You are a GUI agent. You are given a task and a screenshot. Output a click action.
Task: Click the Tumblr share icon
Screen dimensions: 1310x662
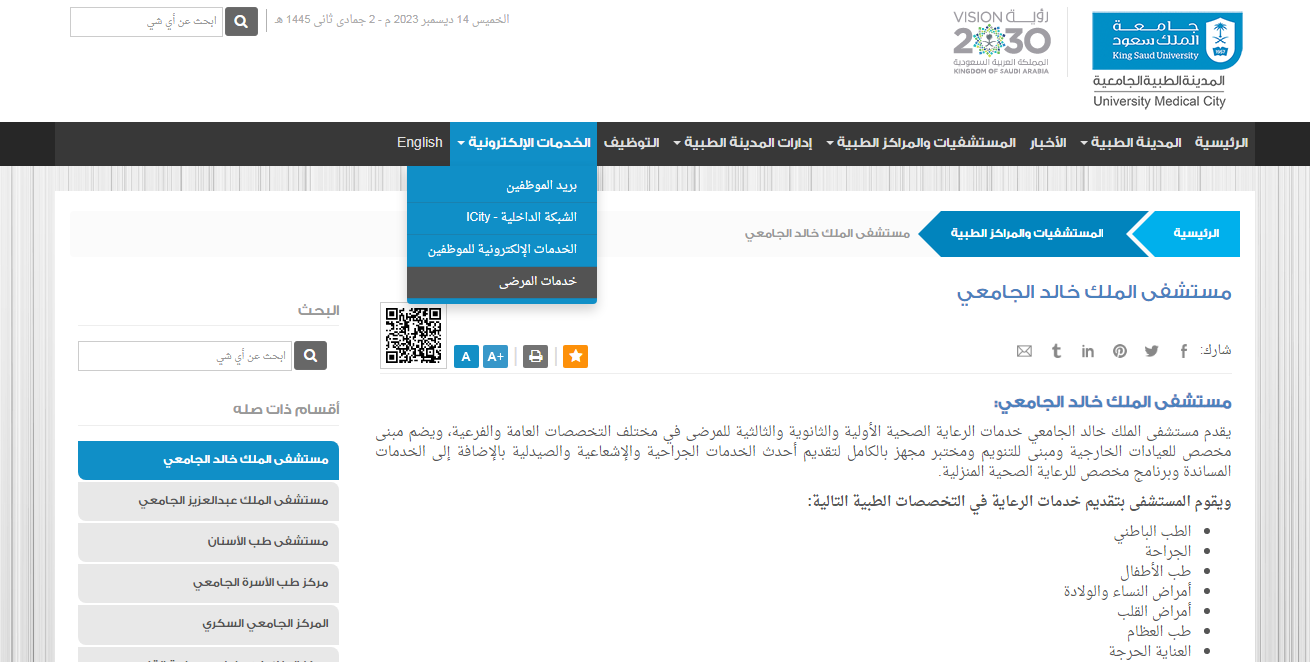point(1056,351)
